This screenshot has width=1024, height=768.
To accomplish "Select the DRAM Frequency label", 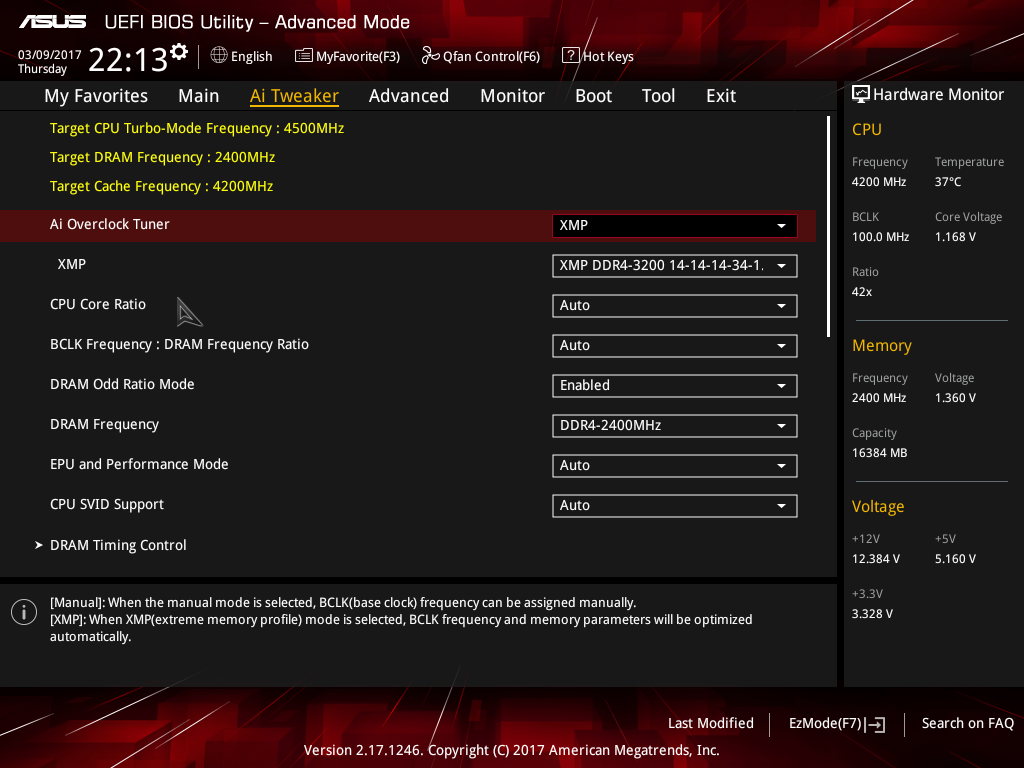I will pyautogui.click(x=104, y=424).
